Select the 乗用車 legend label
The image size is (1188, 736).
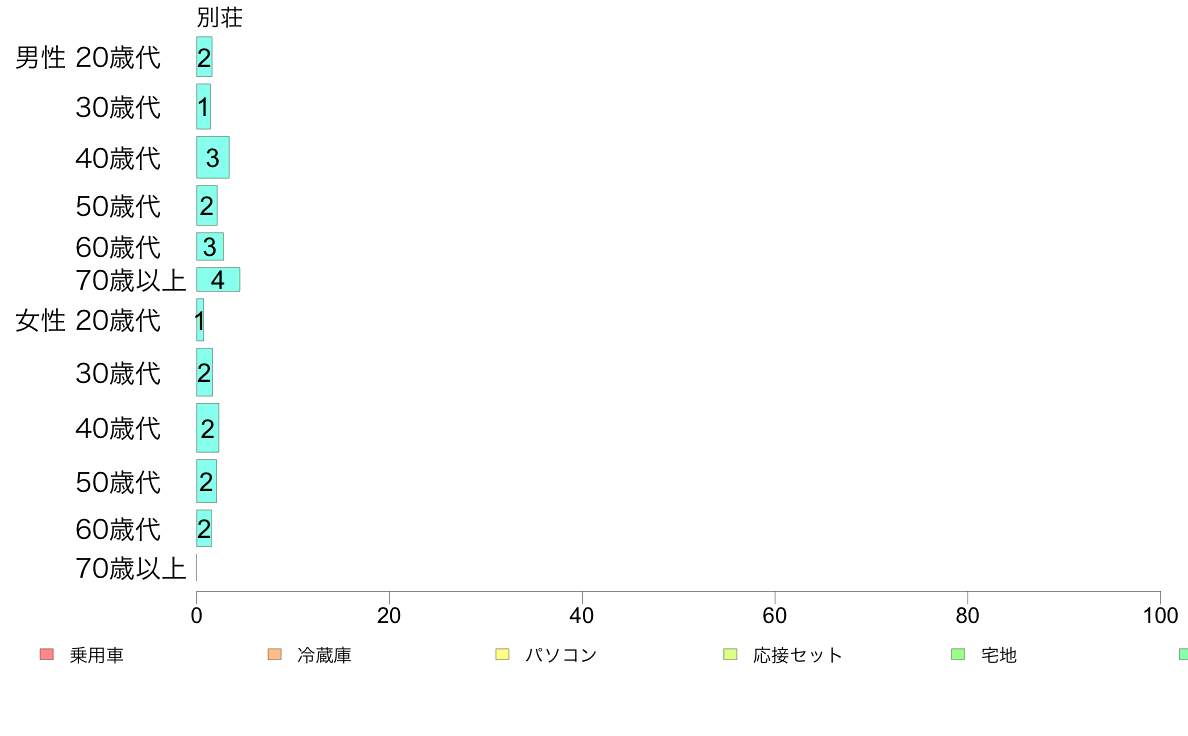point(97,655)
